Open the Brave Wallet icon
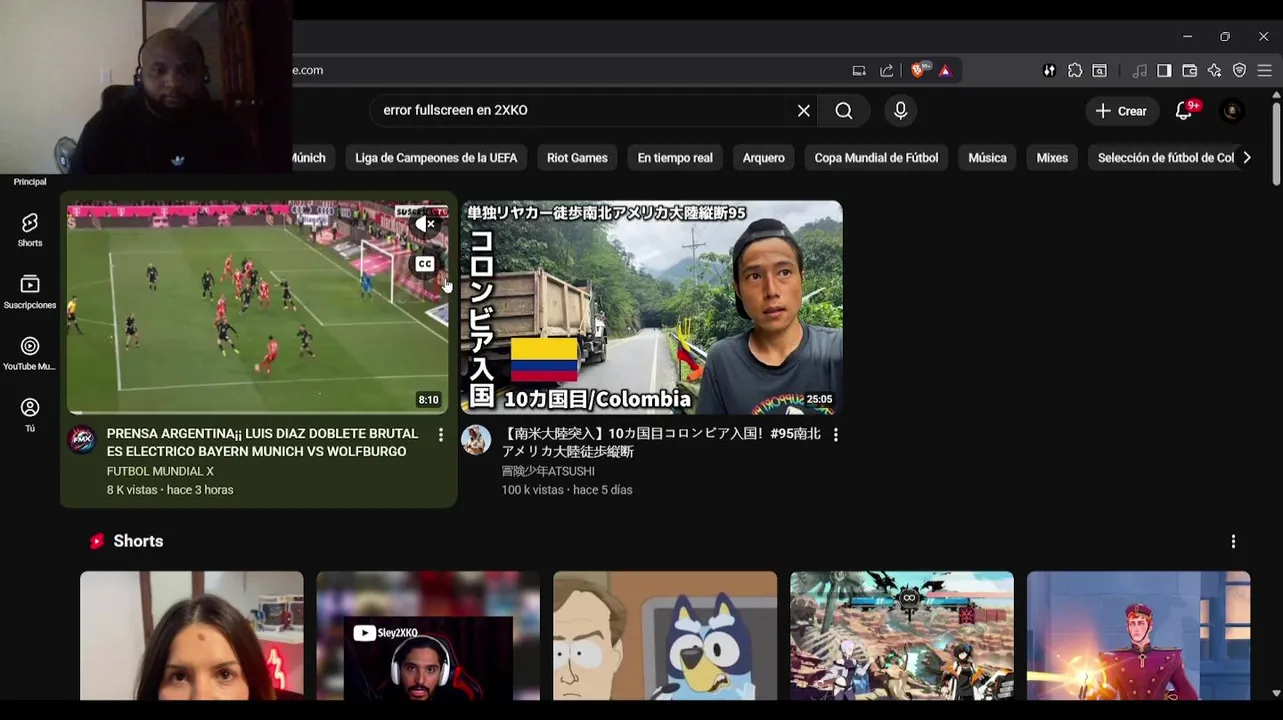This screenshot has width=1283, height=720. tap(1190, 70)
